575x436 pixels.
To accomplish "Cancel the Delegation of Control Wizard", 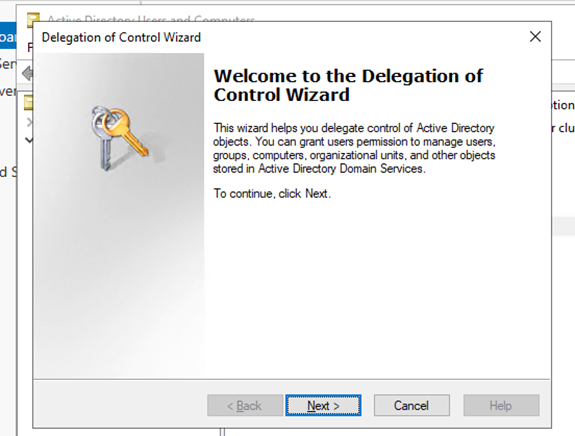I will [411, 405].
